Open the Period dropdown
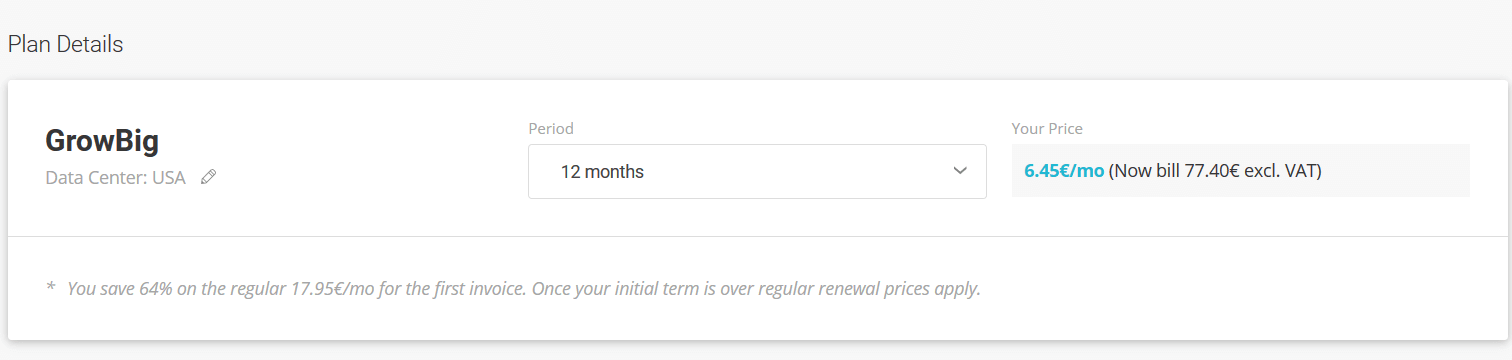 (757, 171)
